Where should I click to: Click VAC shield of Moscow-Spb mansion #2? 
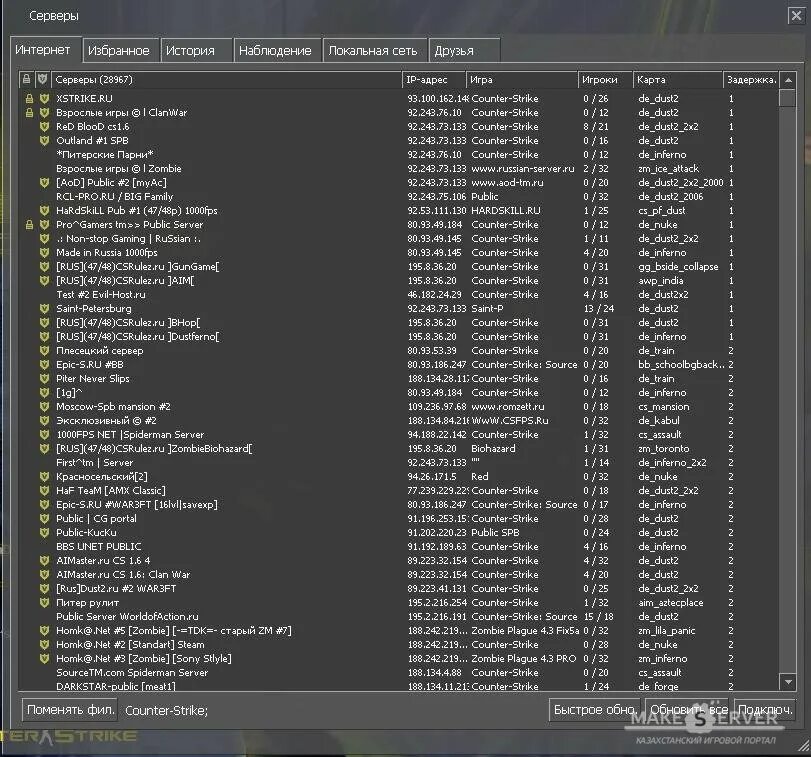pyautogui.click(x=44, y=406)
